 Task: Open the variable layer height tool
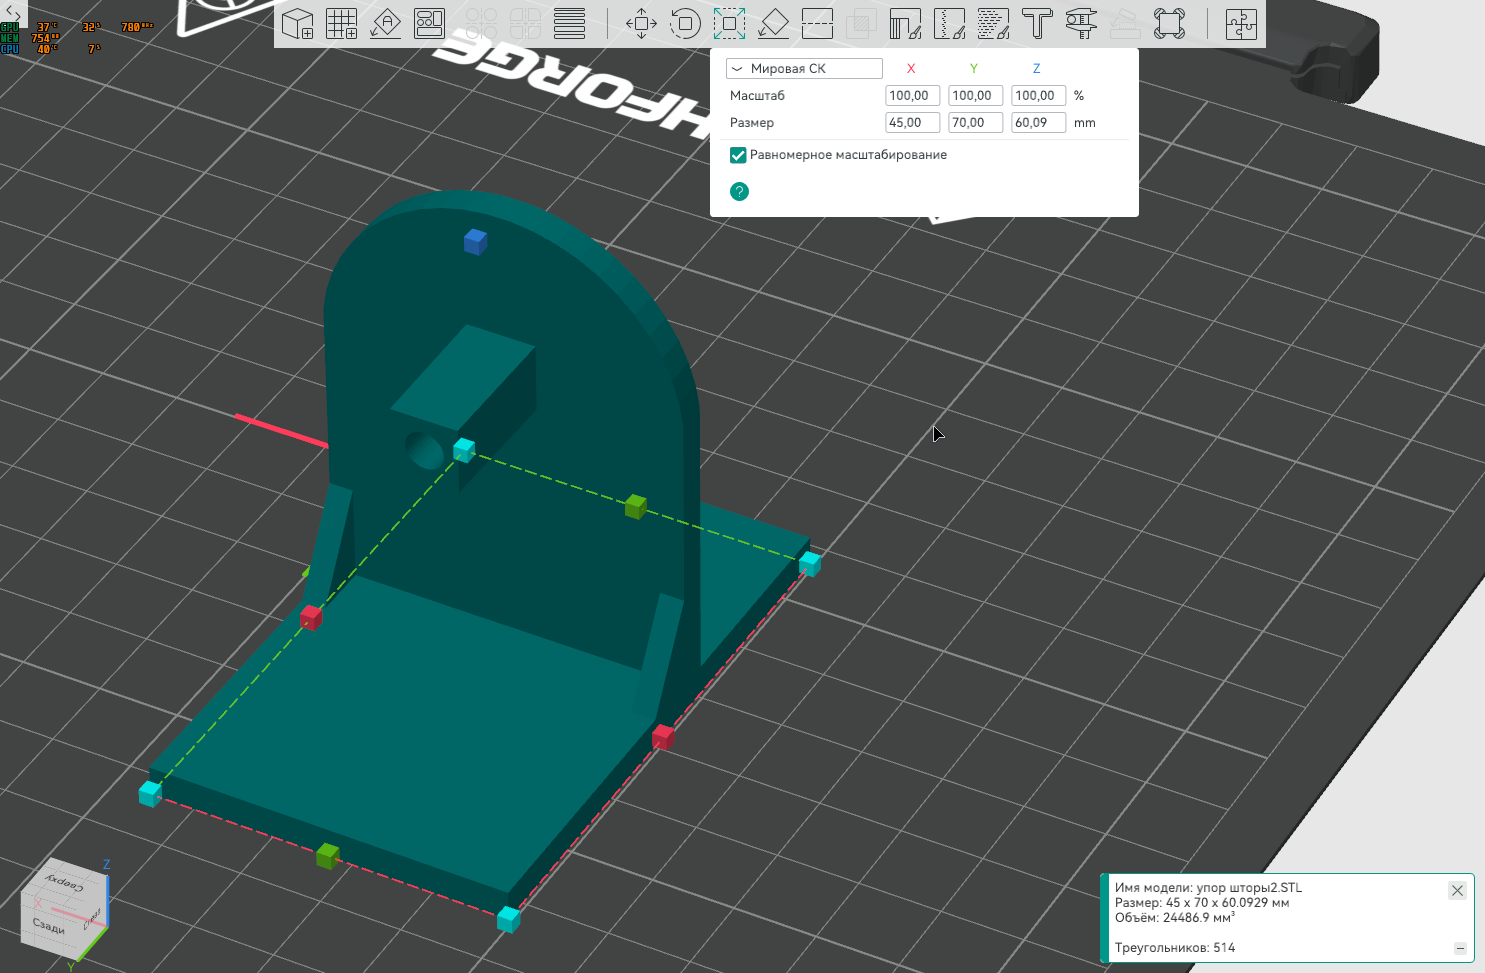[x=569, y=23]
